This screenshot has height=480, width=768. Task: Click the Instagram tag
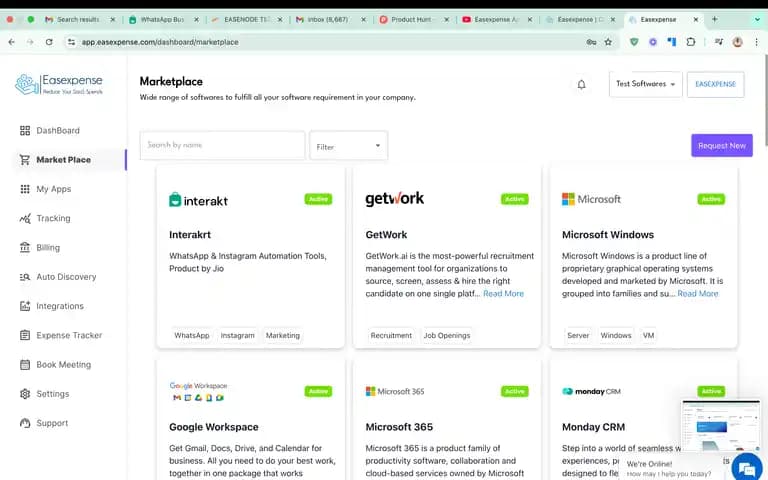pos(238,336)
